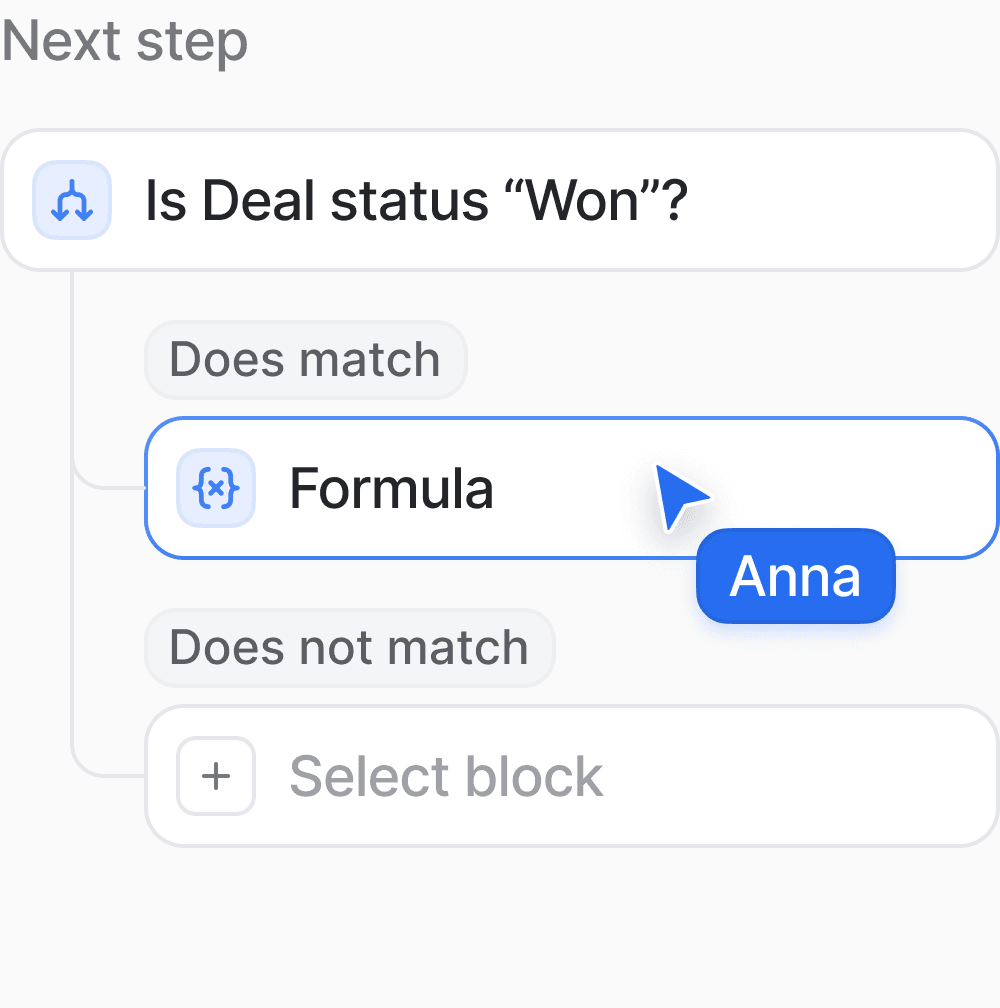This screenshot has width=1000, height=1008.
Task: Click the plus icon beside Select block
Action: click(216, 776)
